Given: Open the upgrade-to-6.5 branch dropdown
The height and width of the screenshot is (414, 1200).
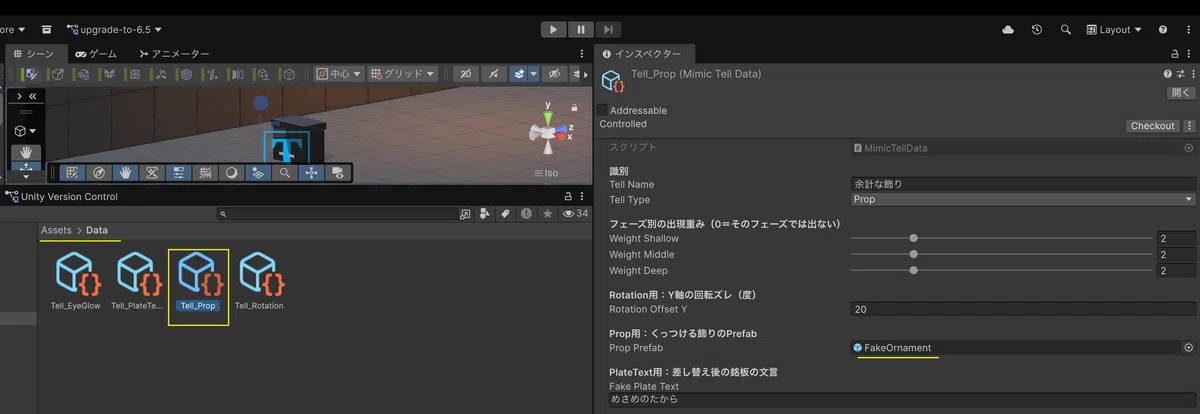Looking at the screenshot, I should tap(114, 30).
